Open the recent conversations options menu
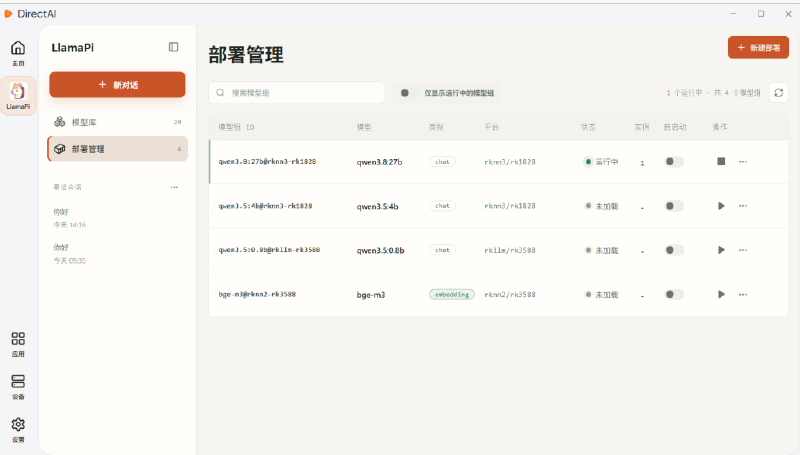The image size is (800, 455). tap(174, 187)
